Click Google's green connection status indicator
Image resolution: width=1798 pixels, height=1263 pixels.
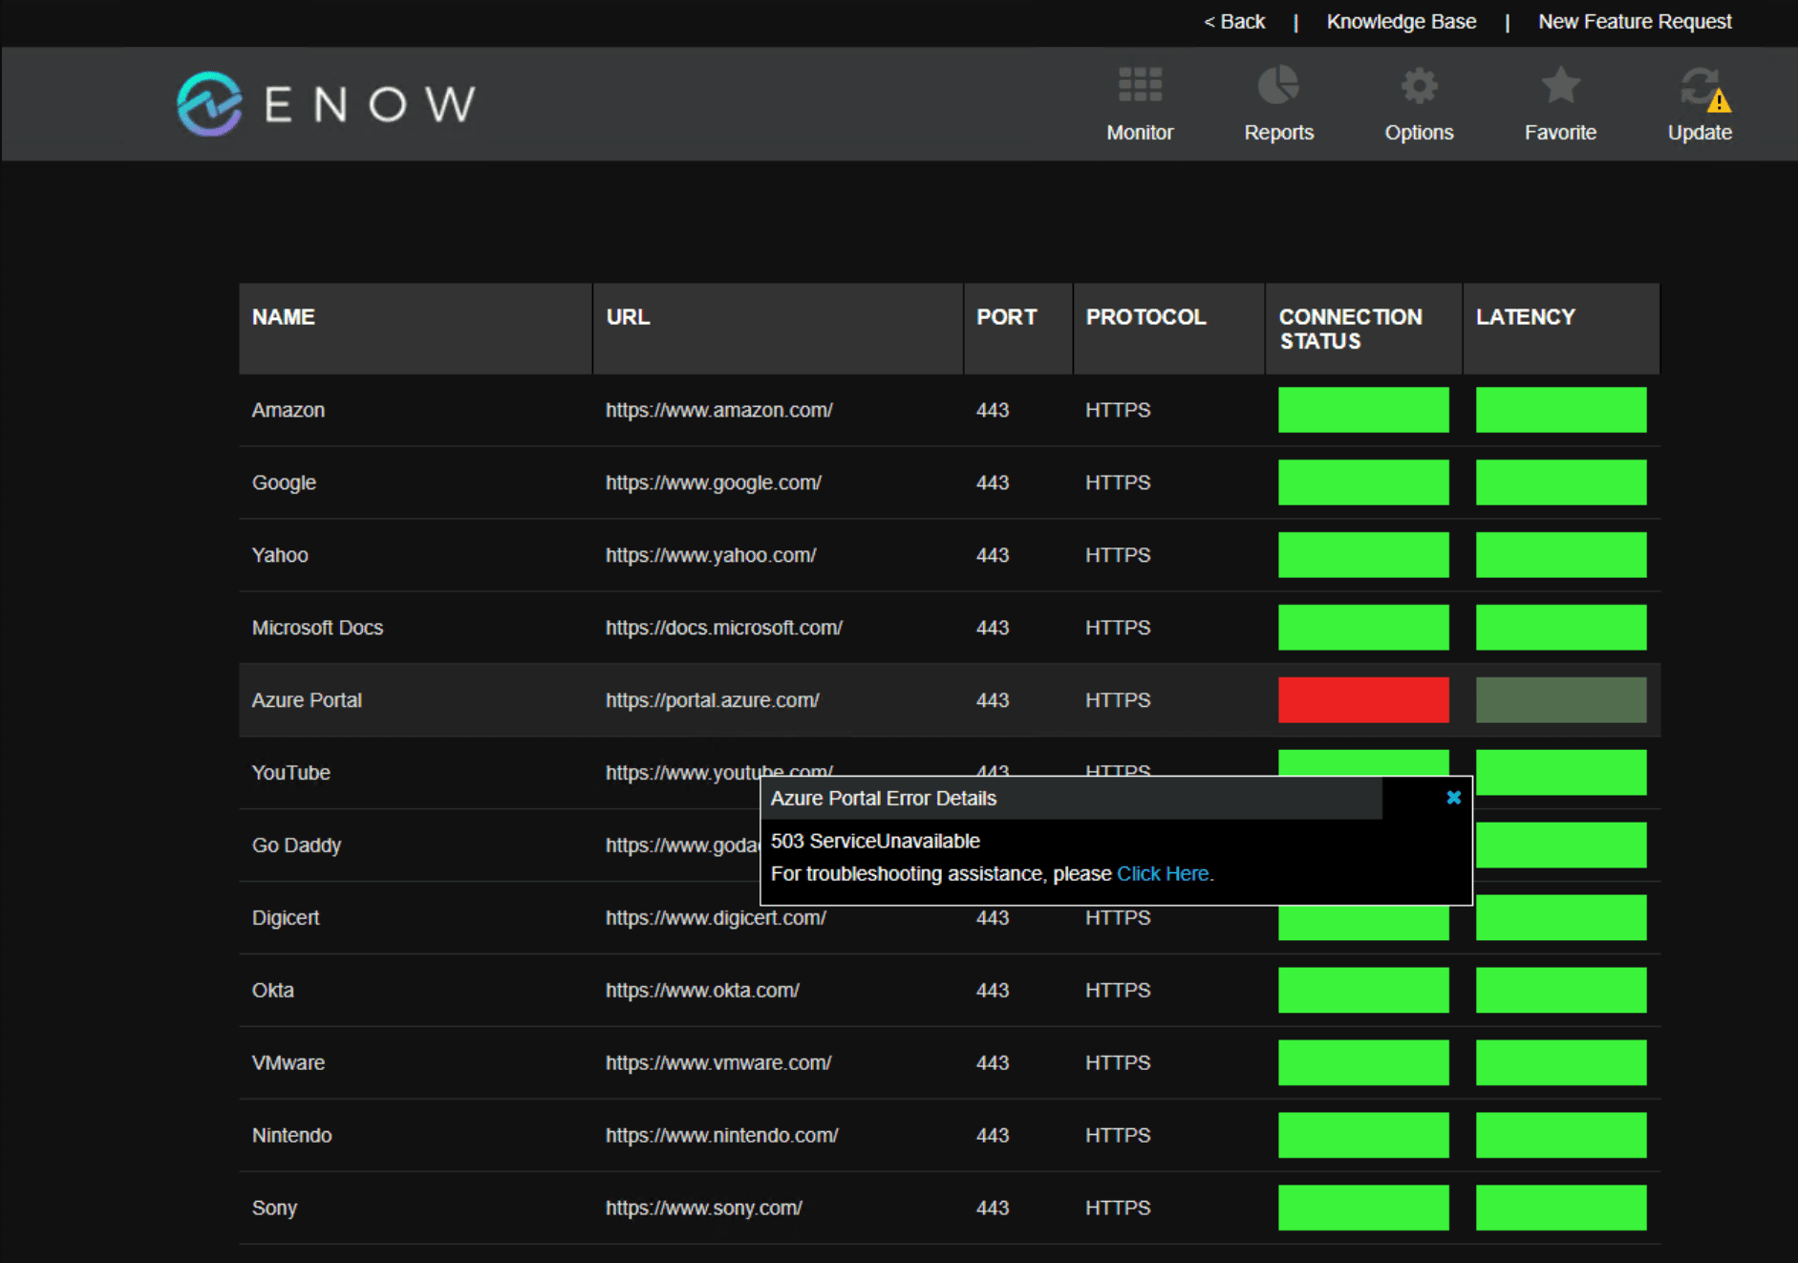(1363, 482)
